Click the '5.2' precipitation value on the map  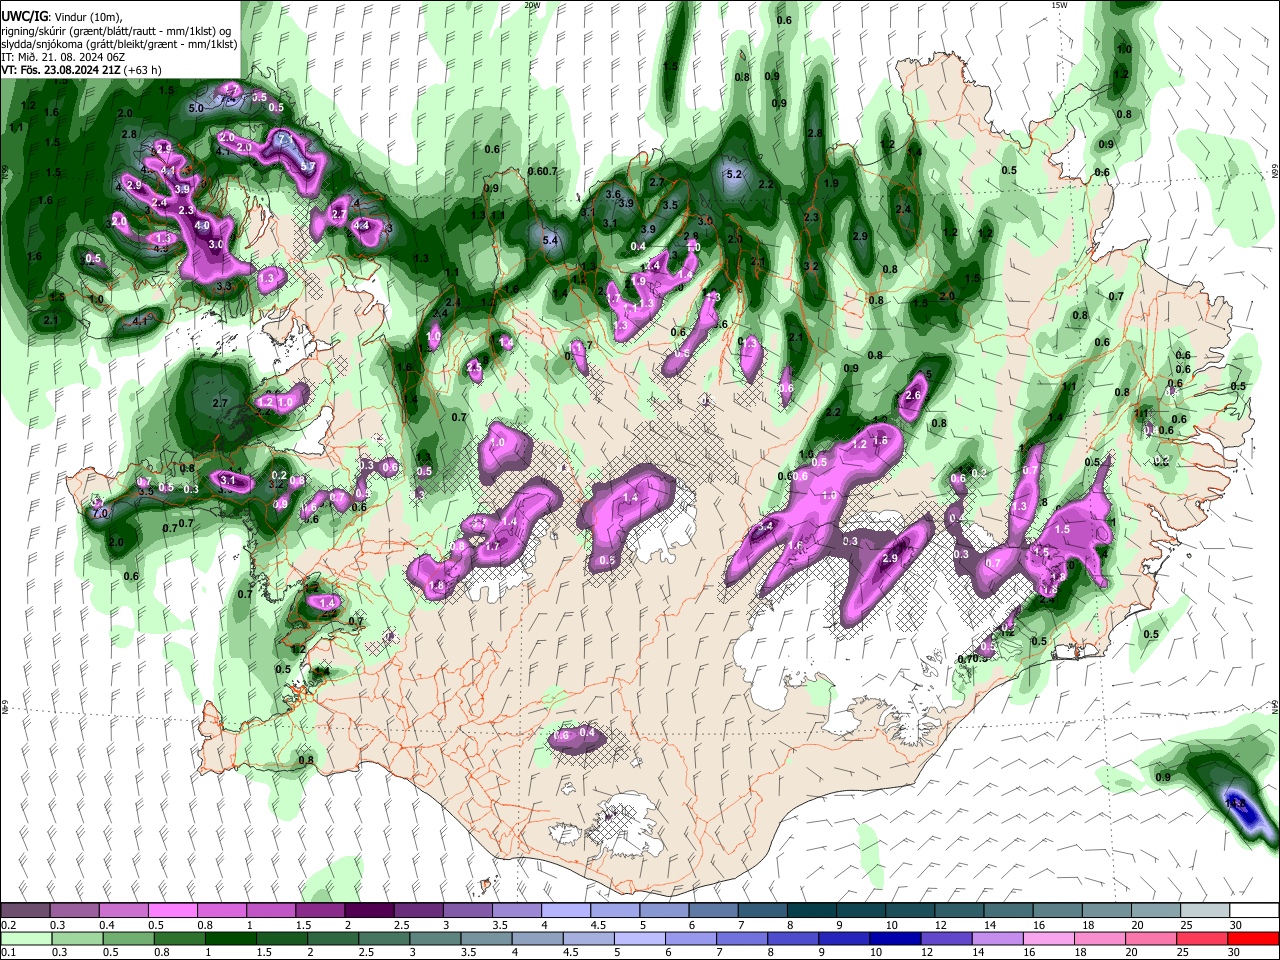coord(733,174)
